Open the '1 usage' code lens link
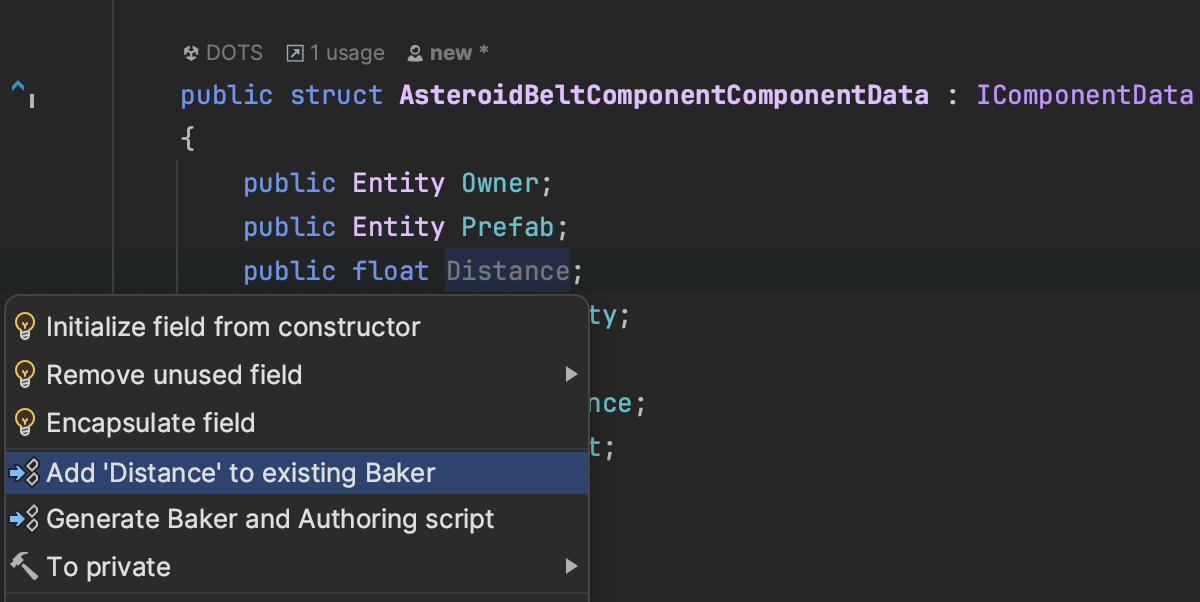Screen dimensions: 1200x602 tap(346, 53)
